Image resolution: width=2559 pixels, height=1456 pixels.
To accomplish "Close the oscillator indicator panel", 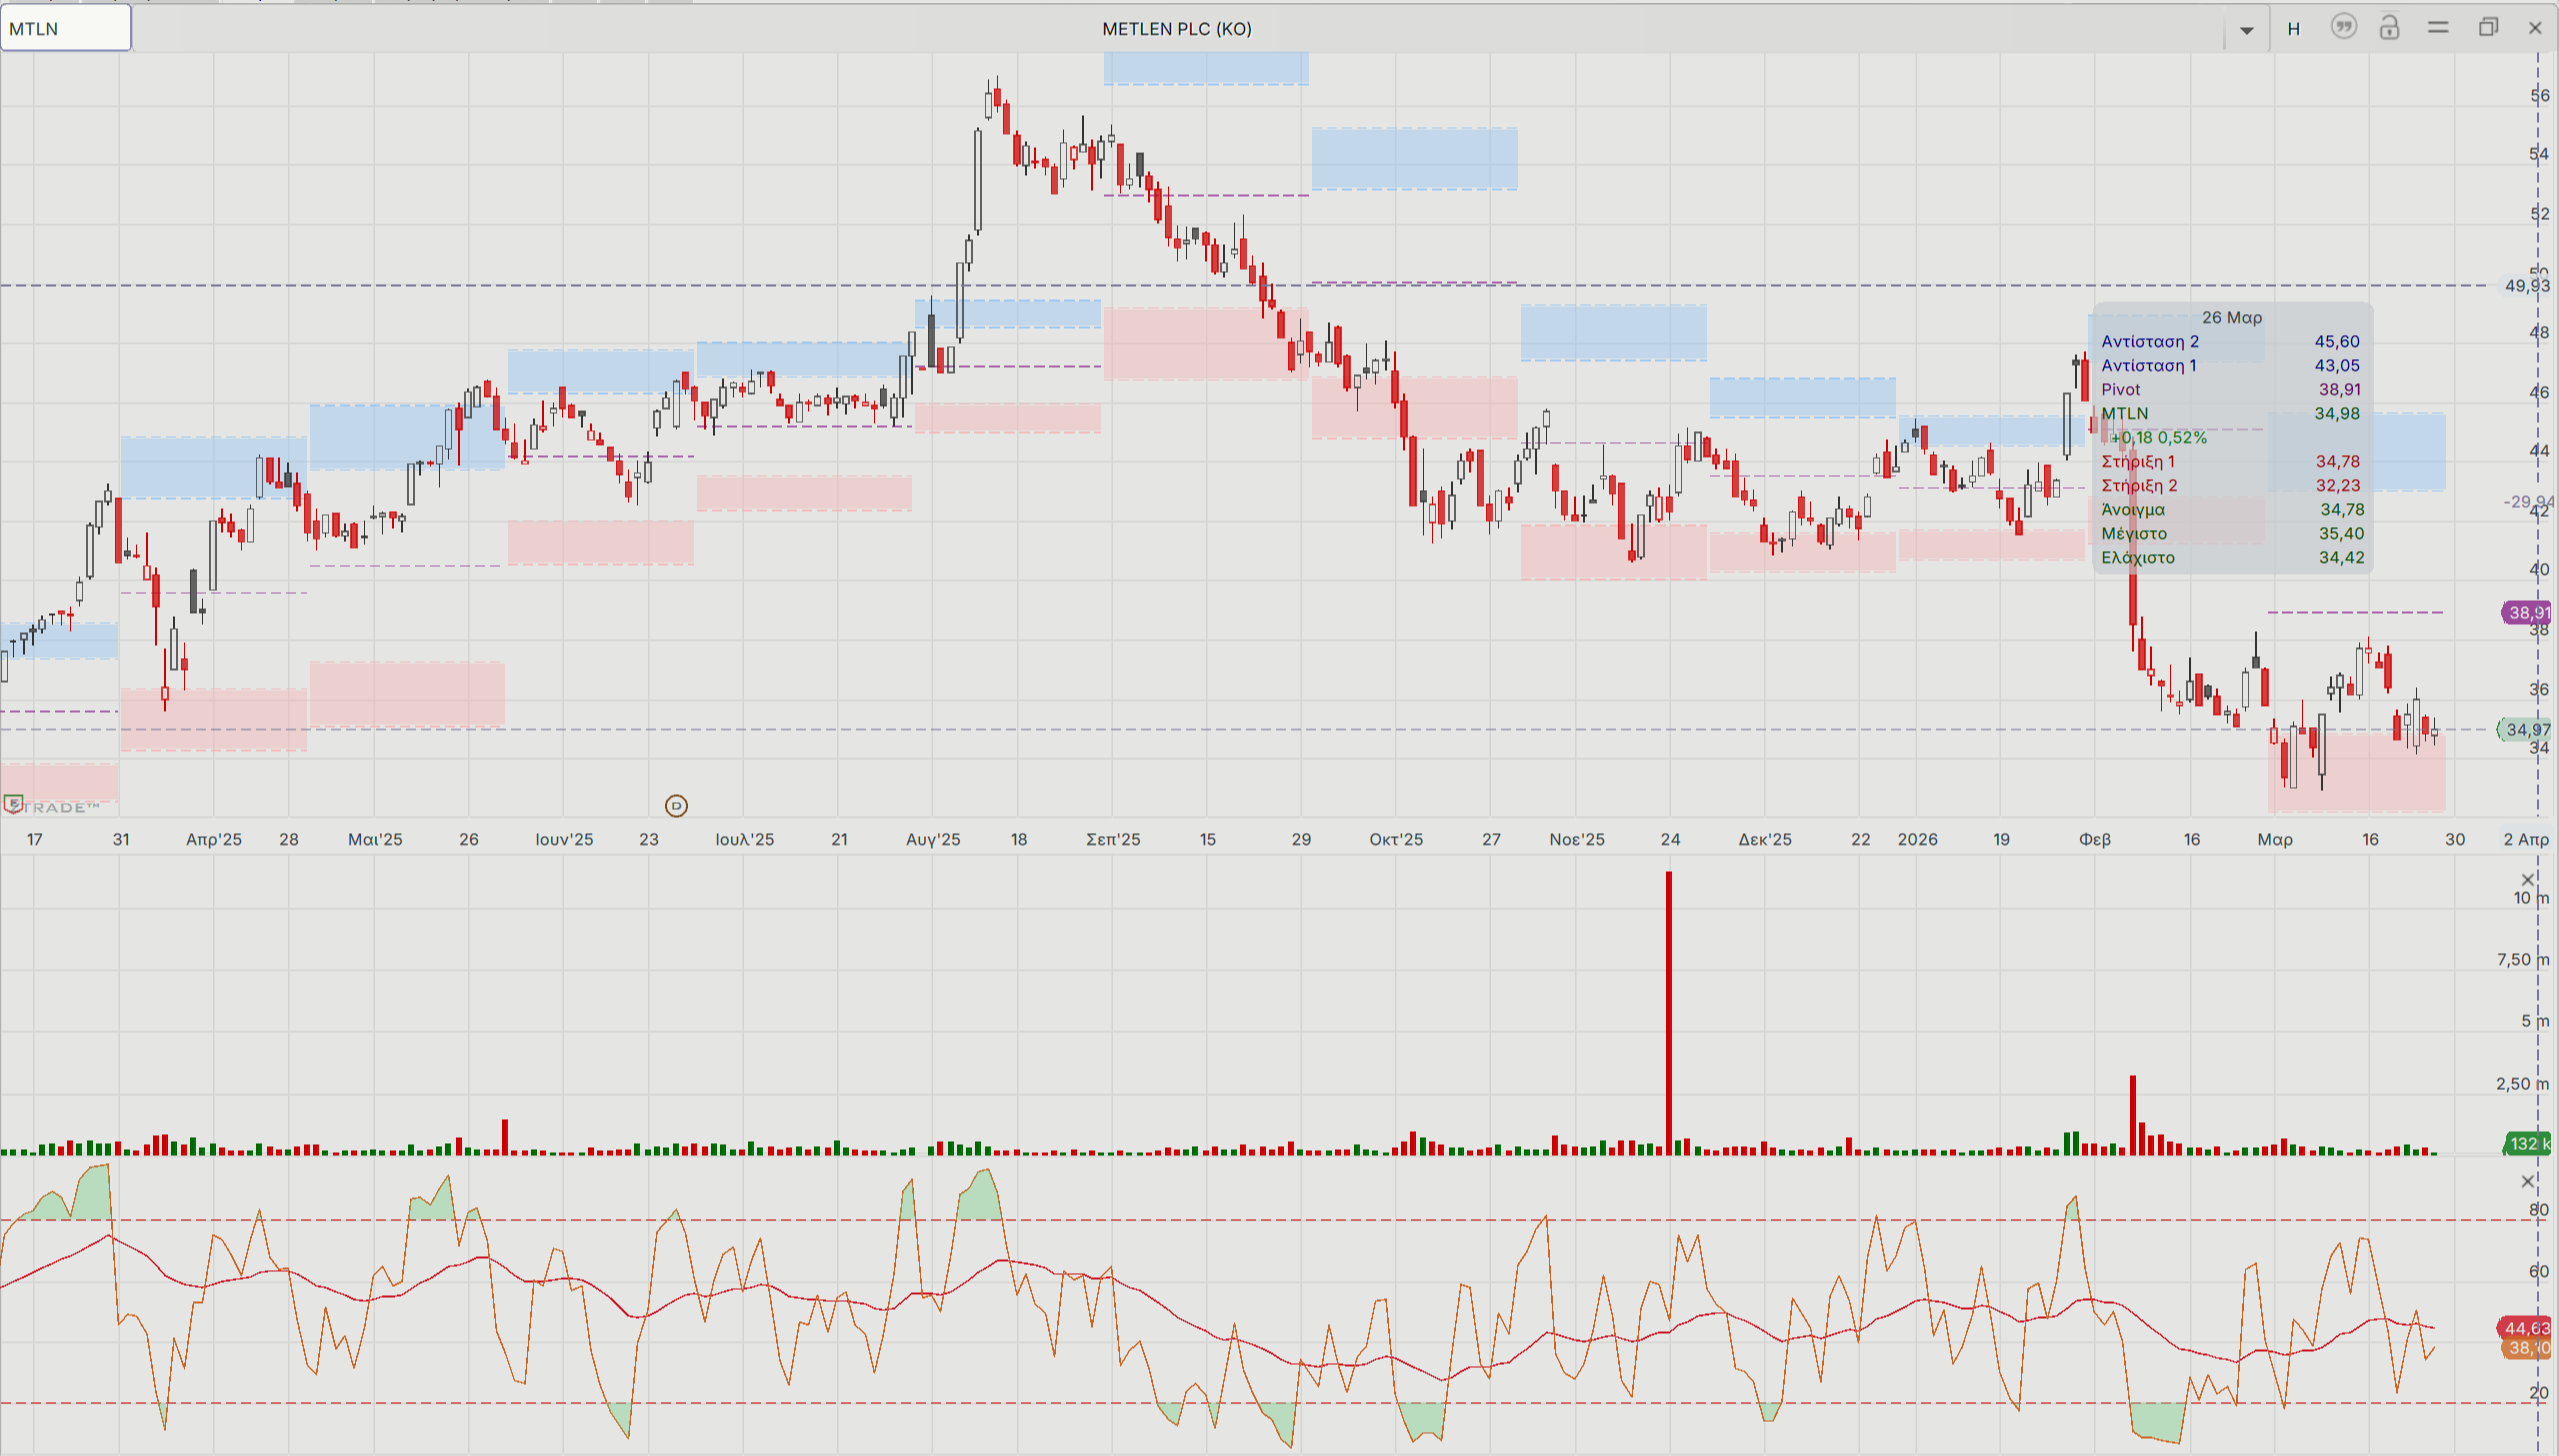I will point(2528,1182).
